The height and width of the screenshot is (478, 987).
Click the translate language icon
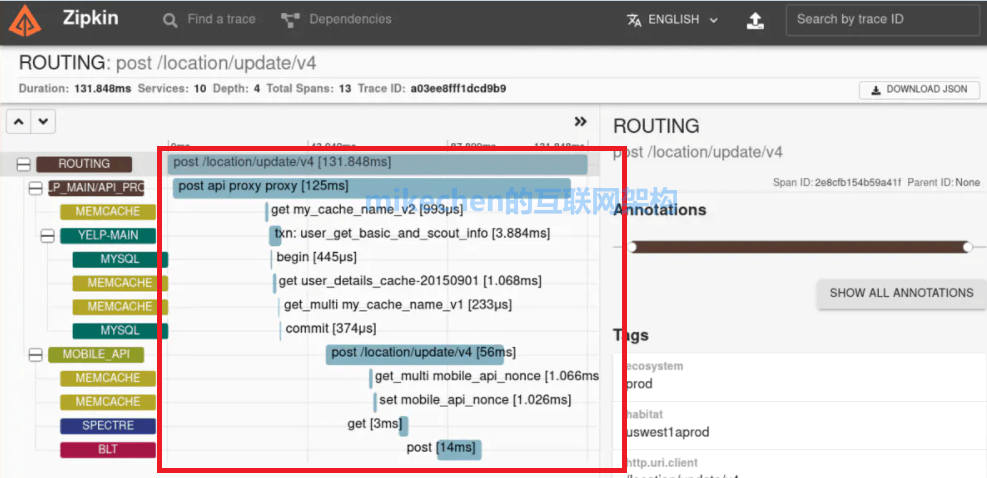(634, 20)
